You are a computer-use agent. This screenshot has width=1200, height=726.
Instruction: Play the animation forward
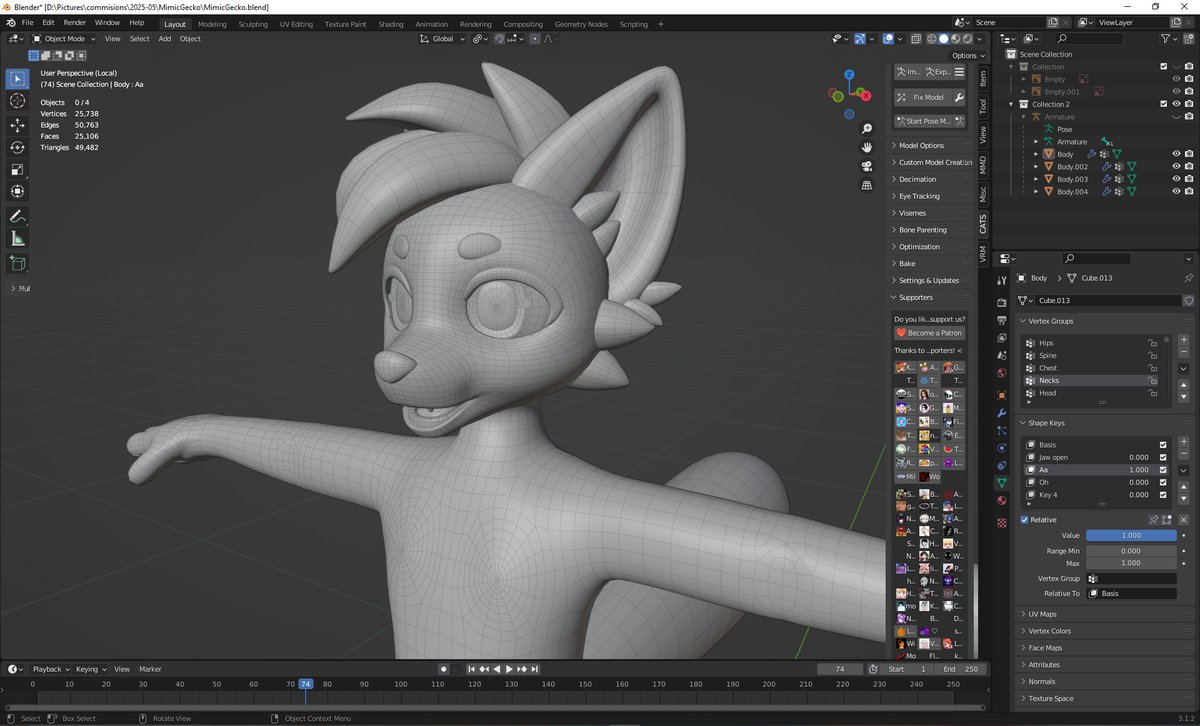(509, 669)
